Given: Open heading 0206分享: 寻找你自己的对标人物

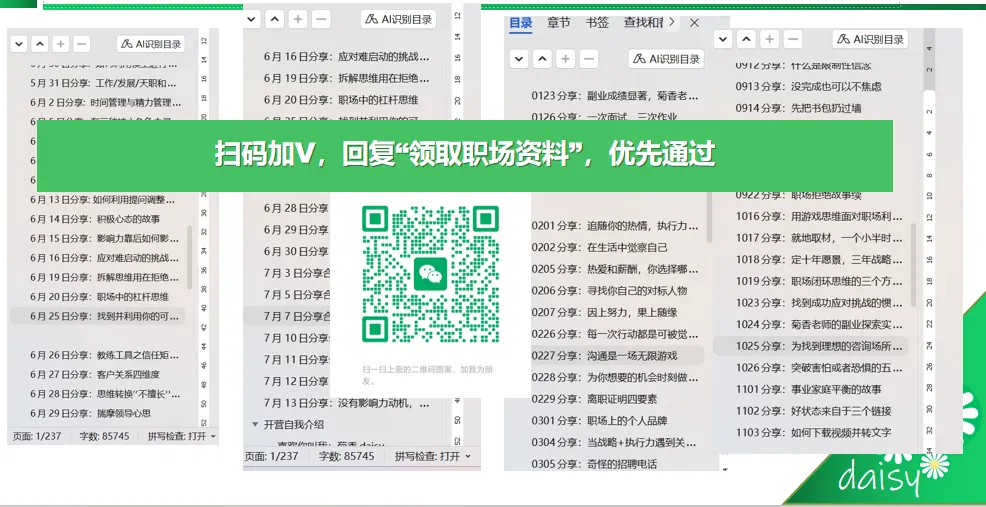Looking at the screenshot, I should [609, 290].
